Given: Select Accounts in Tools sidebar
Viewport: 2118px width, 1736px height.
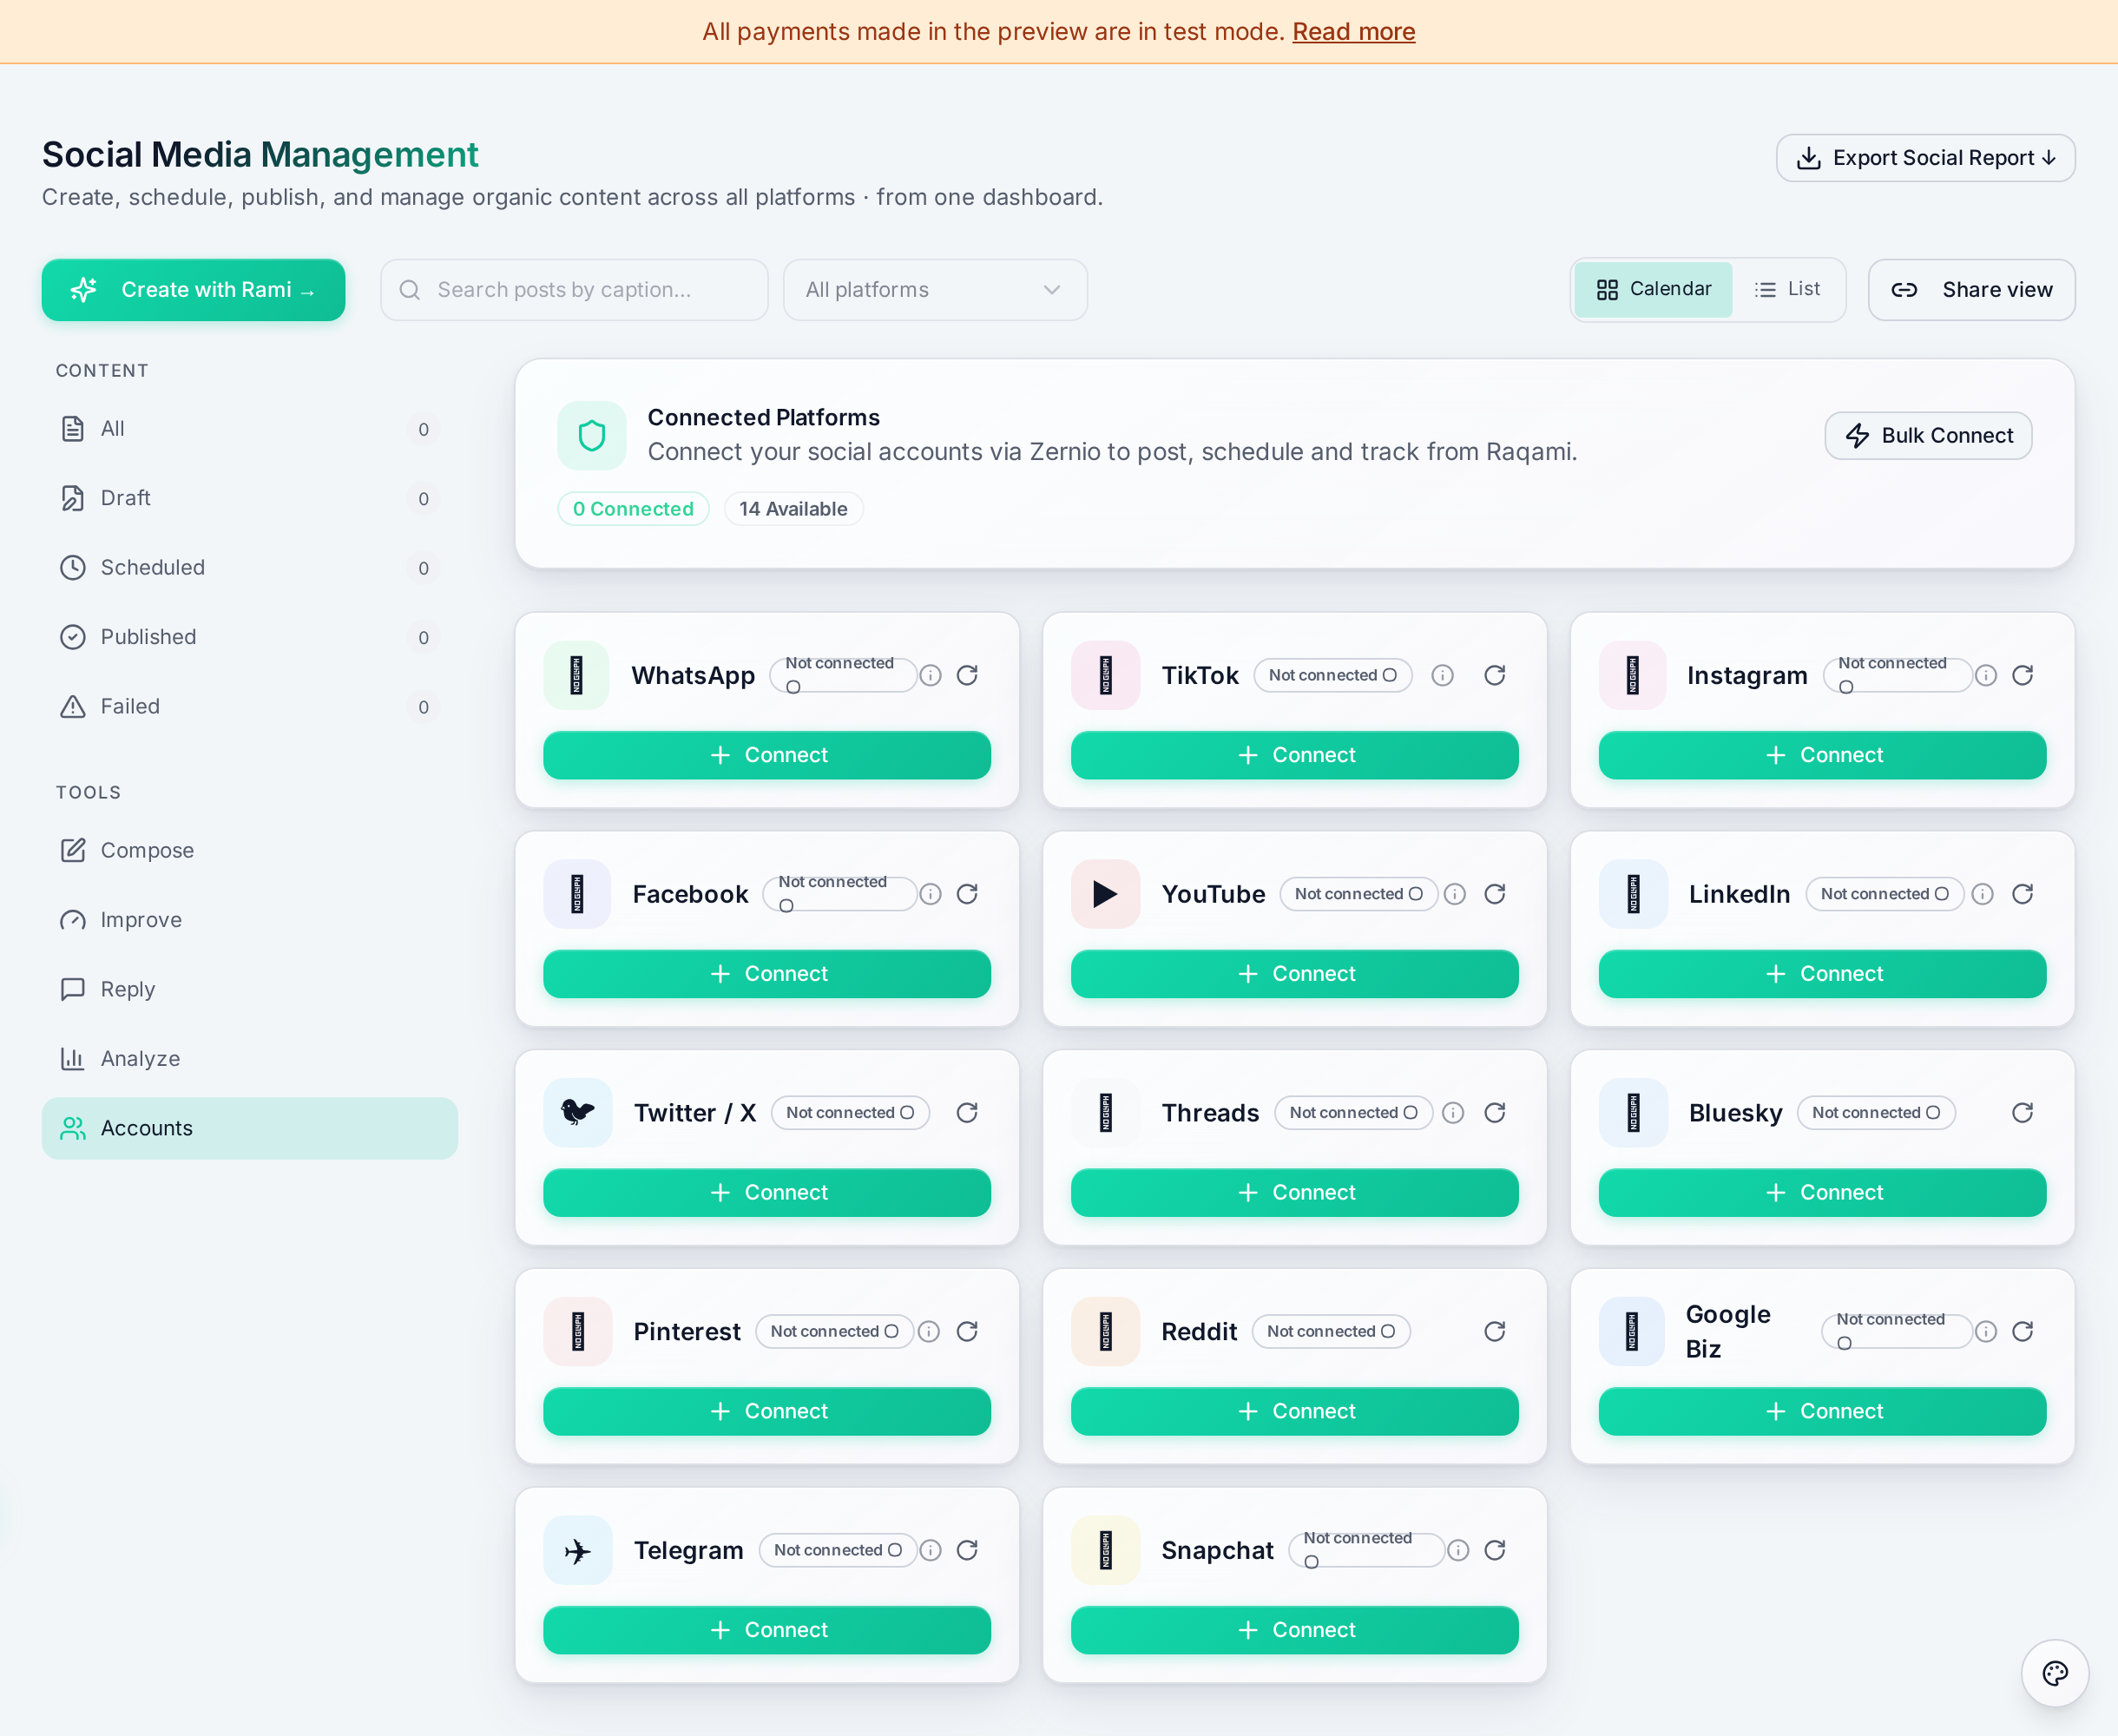Looking at the screenshot, I should [249, 1128].
